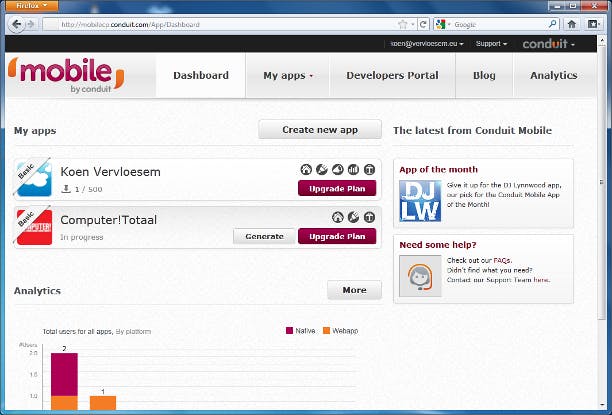The image size is (612, 415).
Task: Click the browser back arrow button
Action: (x=16, y=25)
